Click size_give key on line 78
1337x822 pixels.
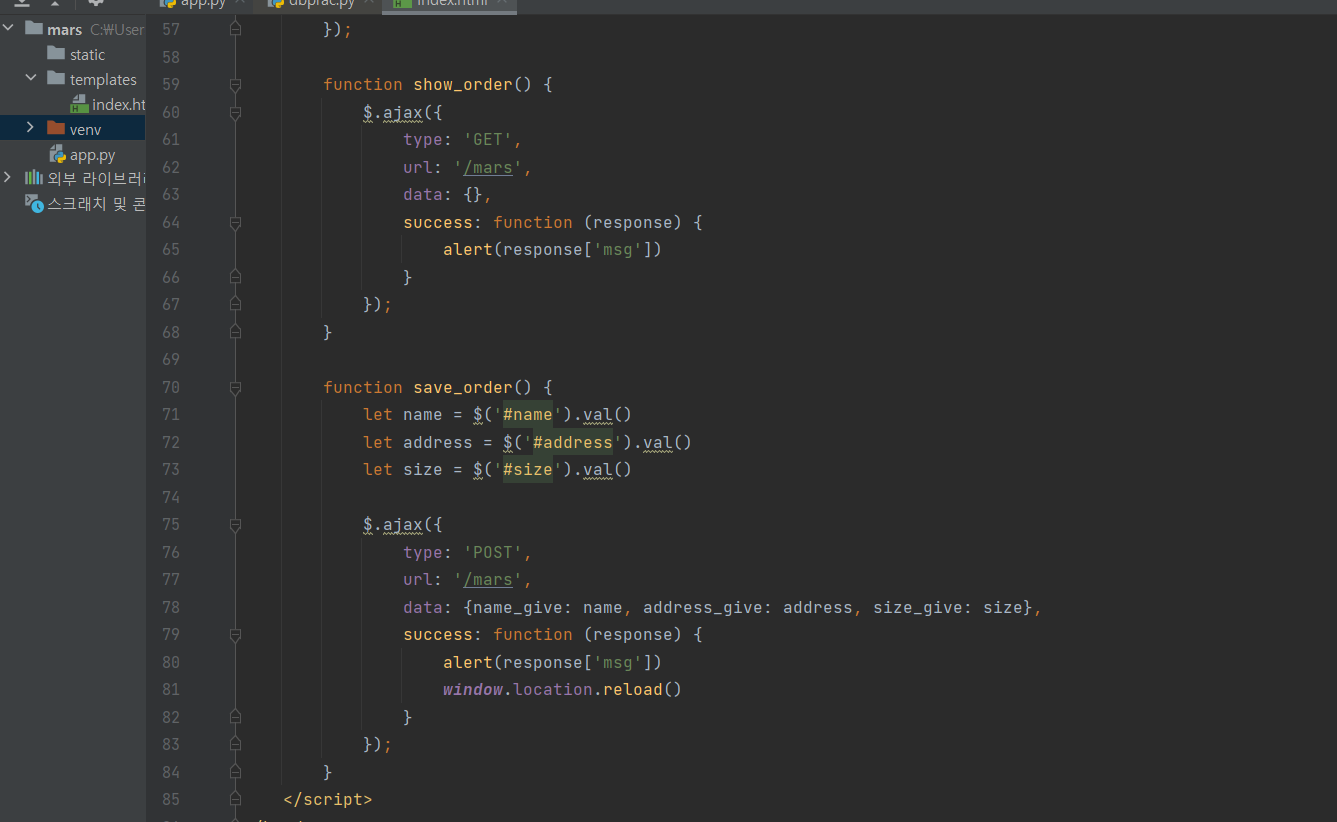[918, 608]
